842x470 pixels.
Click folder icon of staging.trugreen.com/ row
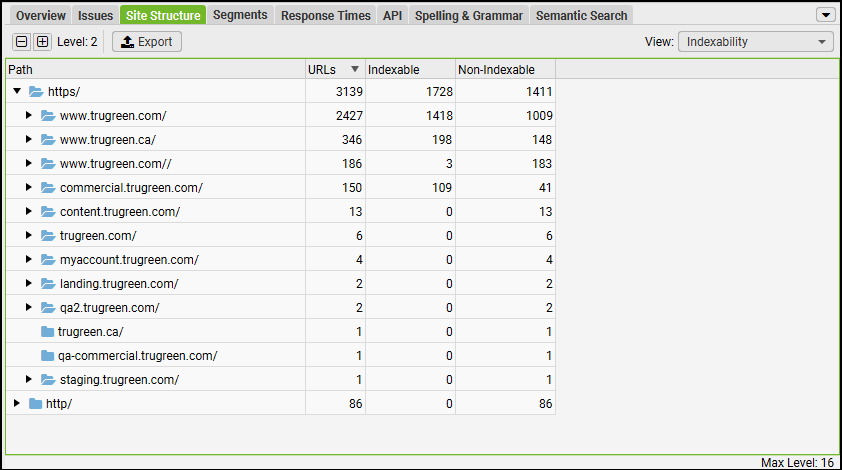[48, 380]
